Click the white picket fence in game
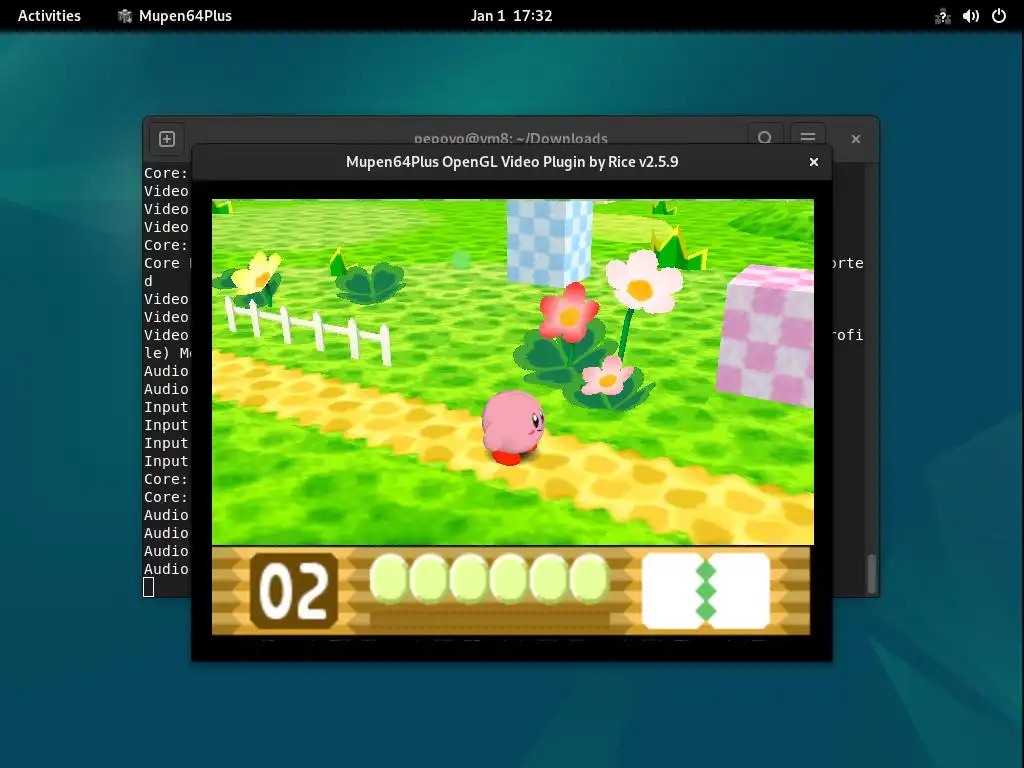 click(308, 330)
